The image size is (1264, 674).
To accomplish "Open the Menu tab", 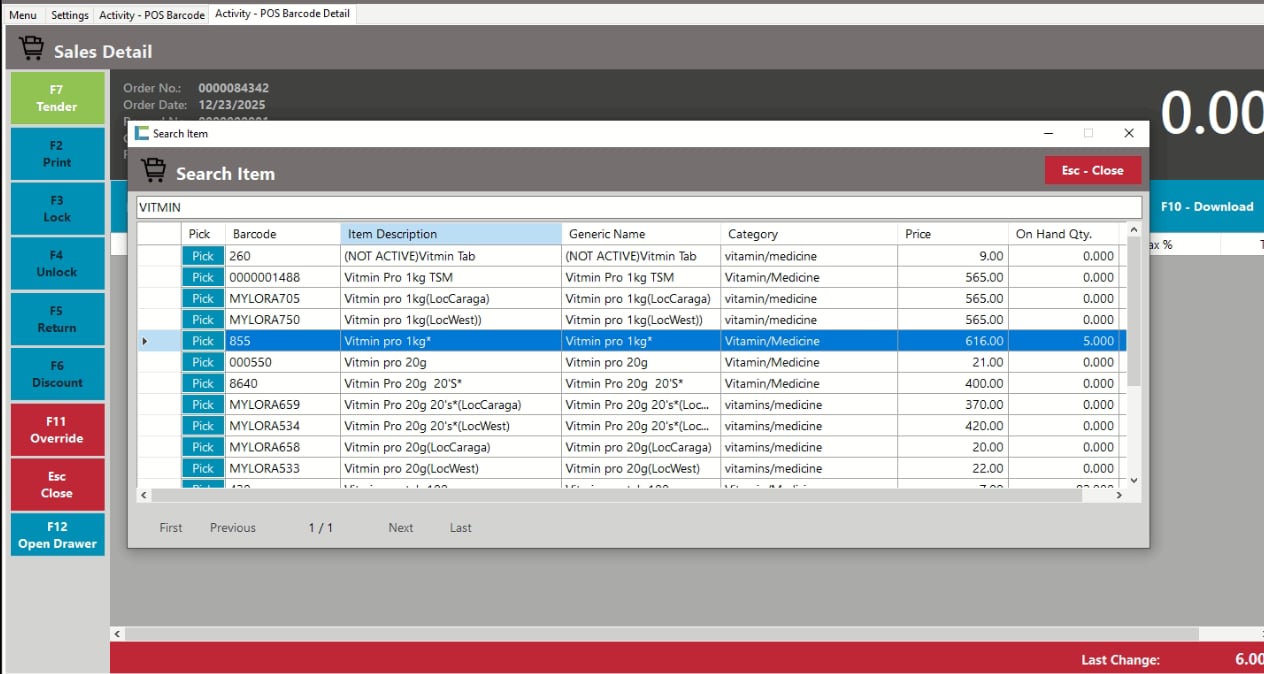I will coord(23,15).
